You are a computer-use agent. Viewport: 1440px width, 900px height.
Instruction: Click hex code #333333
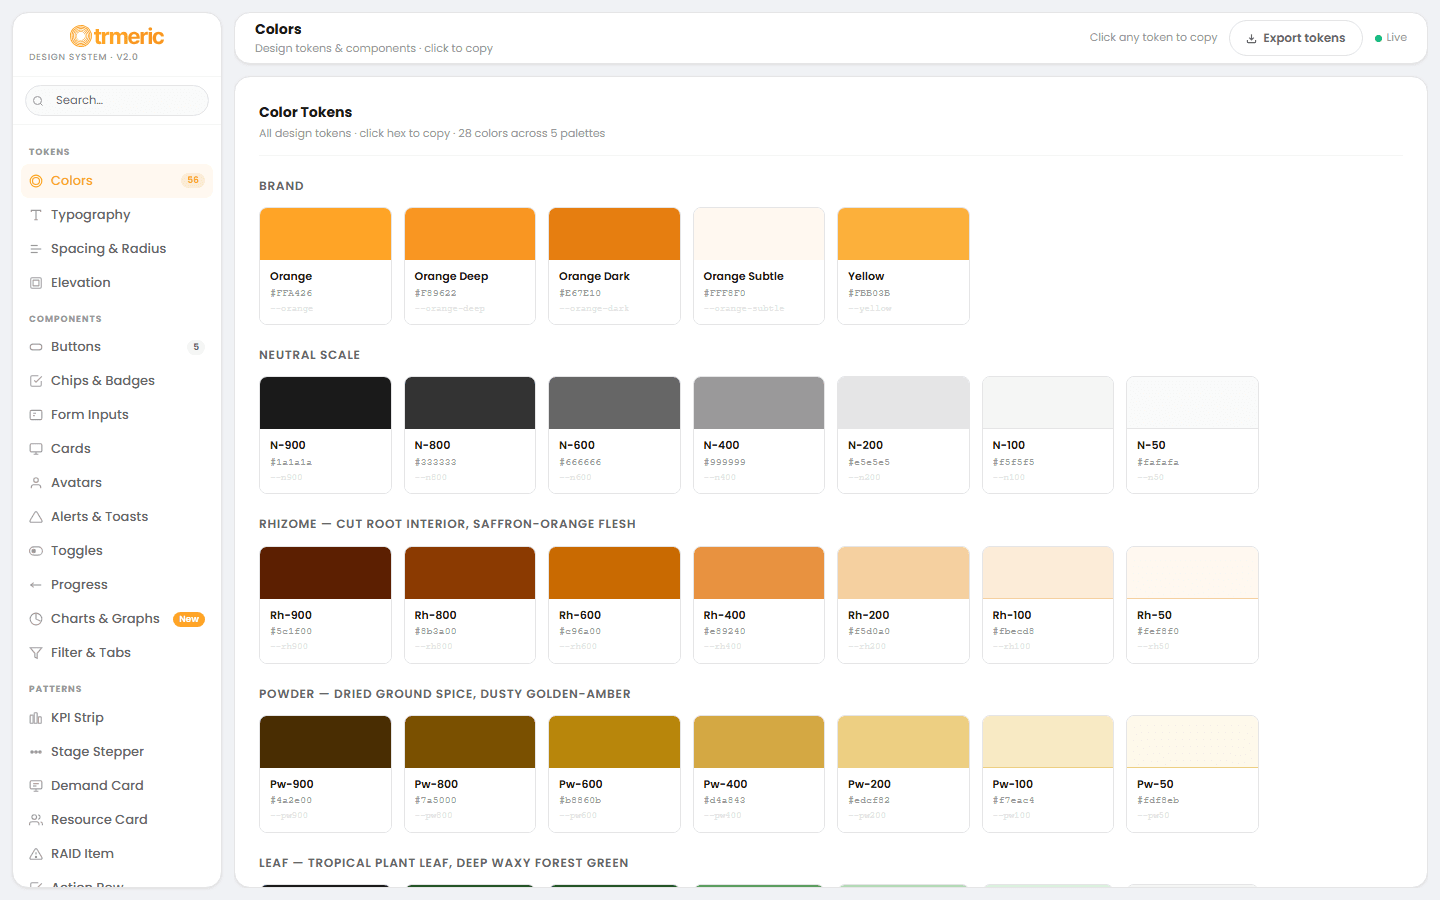[x=435, y=462]
